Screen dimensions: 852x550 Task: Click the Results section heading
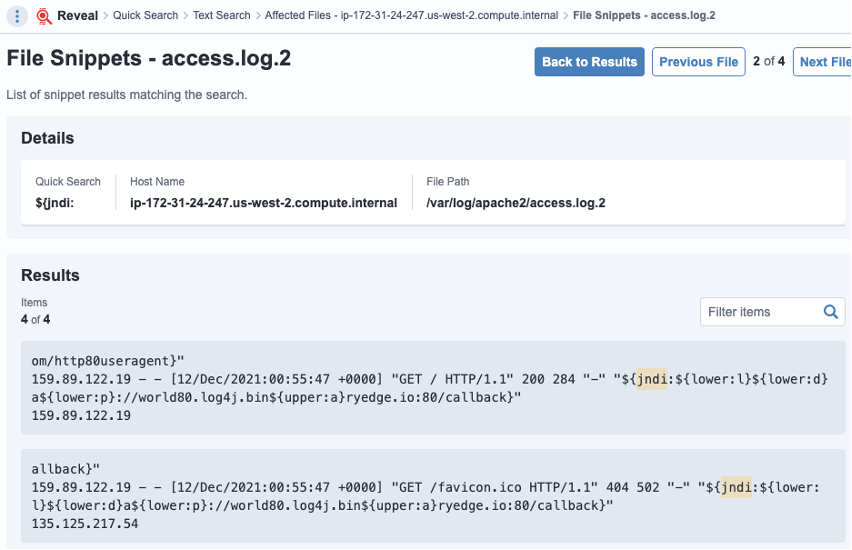[50, 275]
